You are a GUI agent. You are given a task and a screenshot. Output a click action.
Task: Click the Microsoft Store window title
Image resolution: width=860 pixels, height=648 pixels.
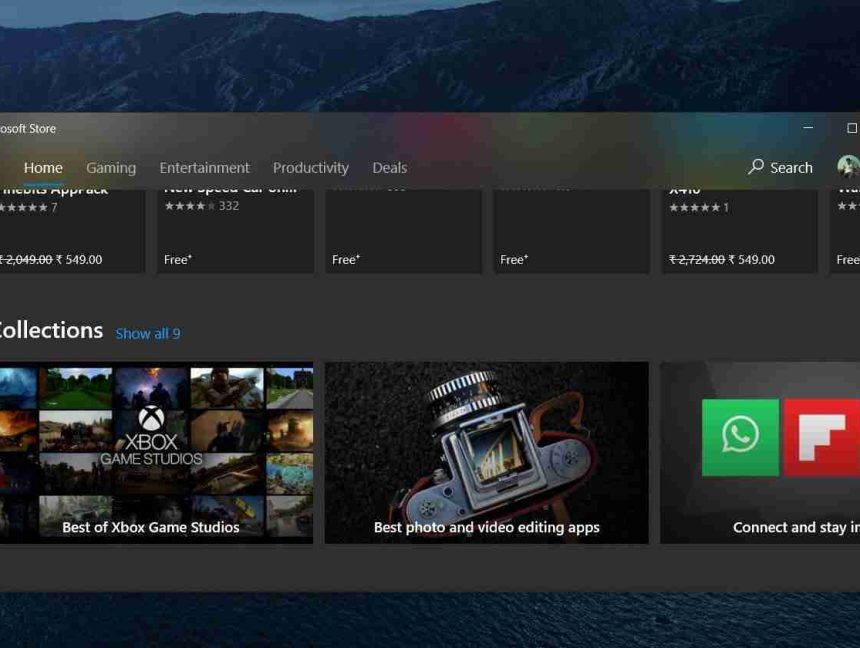28,128
